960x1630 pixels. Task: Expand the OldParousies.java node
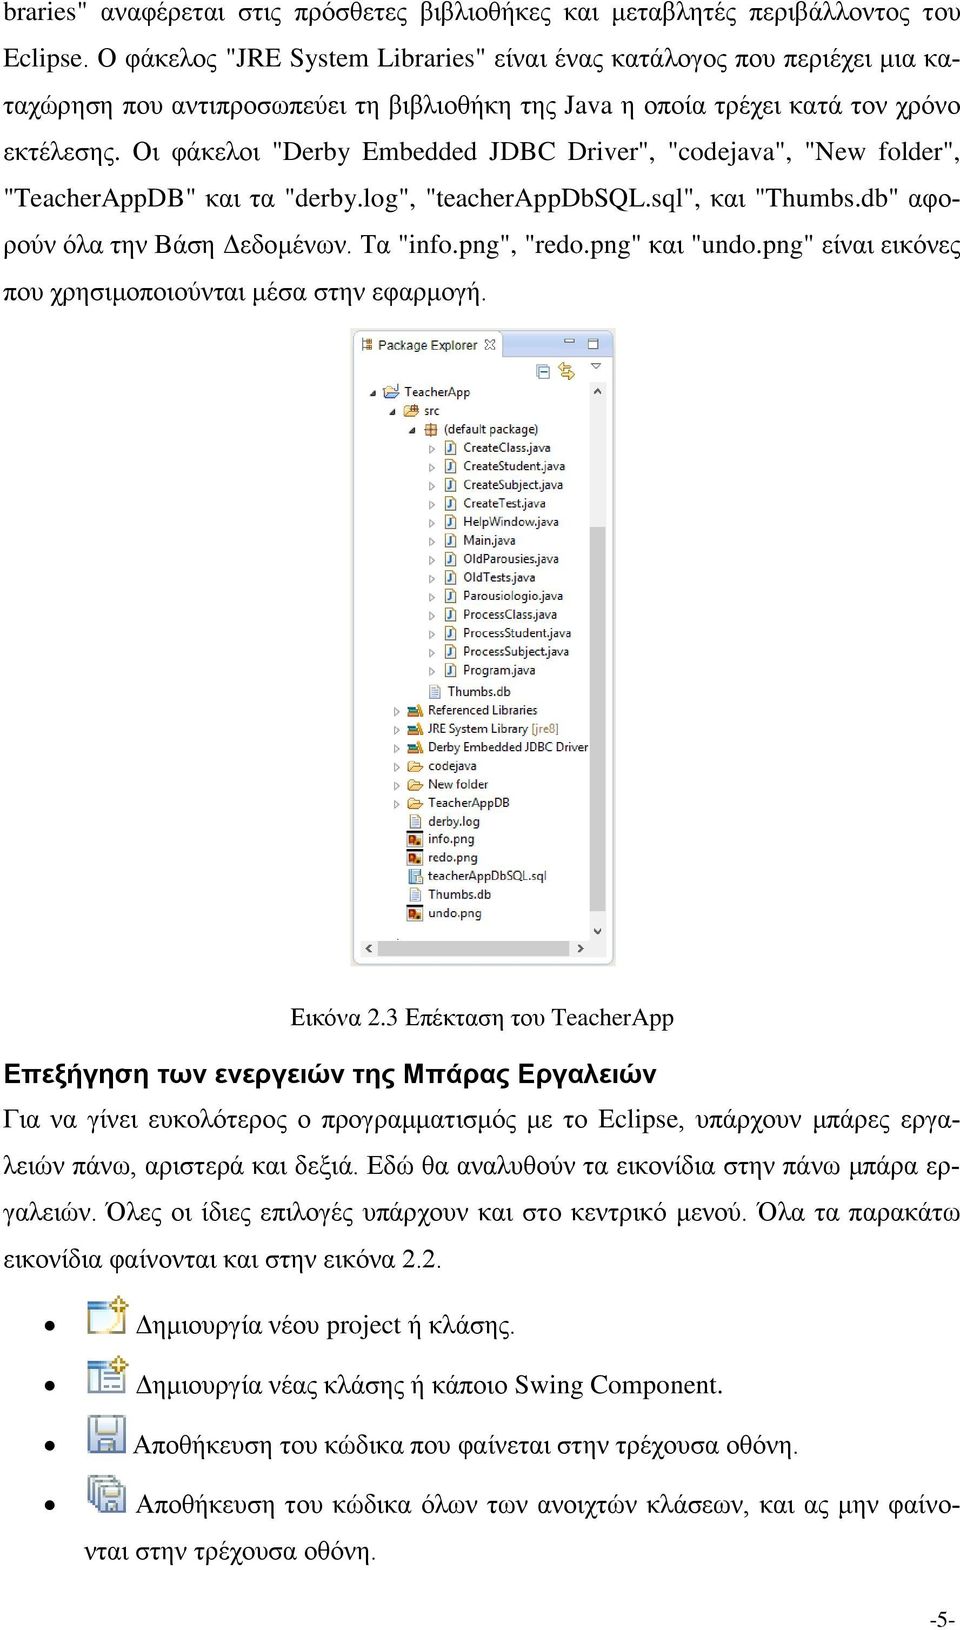point(432,560)
